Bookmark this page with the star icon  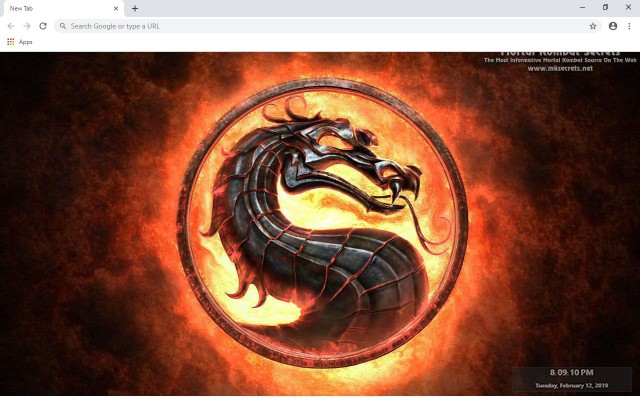point(593,26)
